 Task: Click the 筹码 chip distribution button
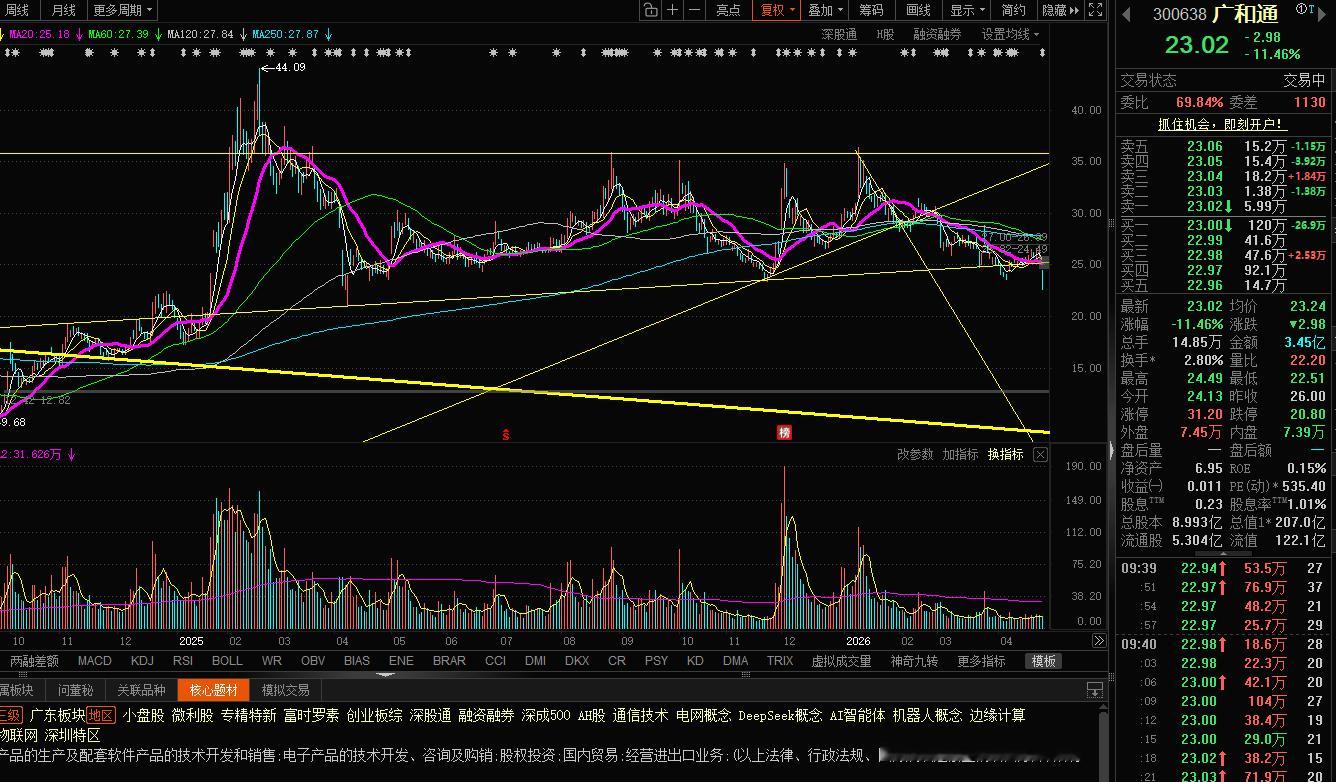pyautogui.click(x=871, y=10)
